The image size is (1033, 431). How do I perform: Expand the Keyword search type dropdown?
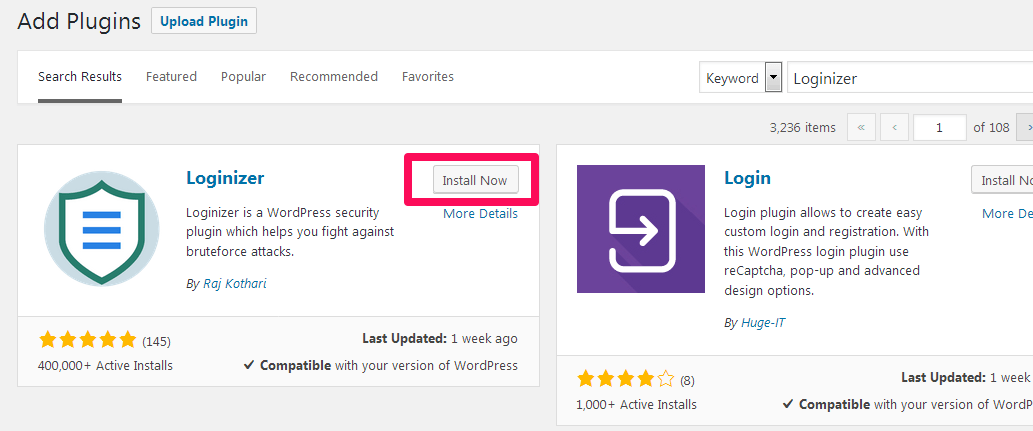coord(740,78)
